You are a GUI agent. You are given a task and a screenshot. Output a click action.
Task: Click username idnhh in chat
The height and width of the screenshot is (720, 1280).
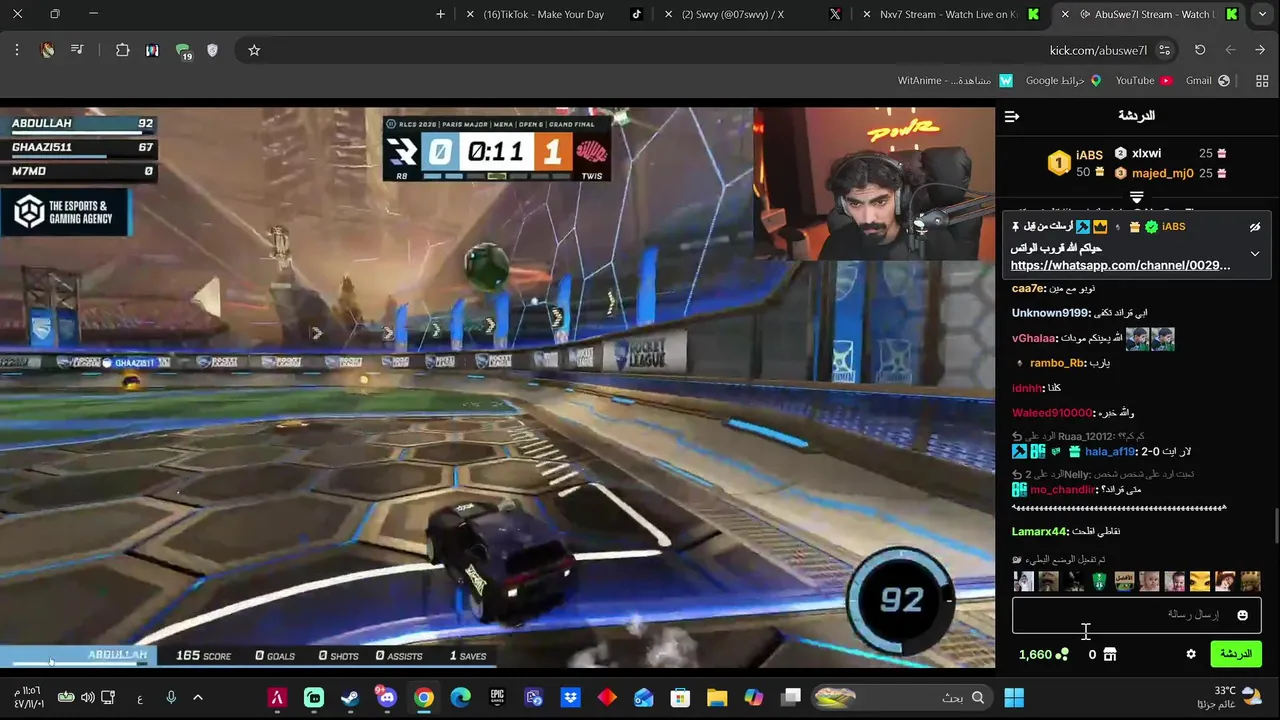click(1025, 388)
